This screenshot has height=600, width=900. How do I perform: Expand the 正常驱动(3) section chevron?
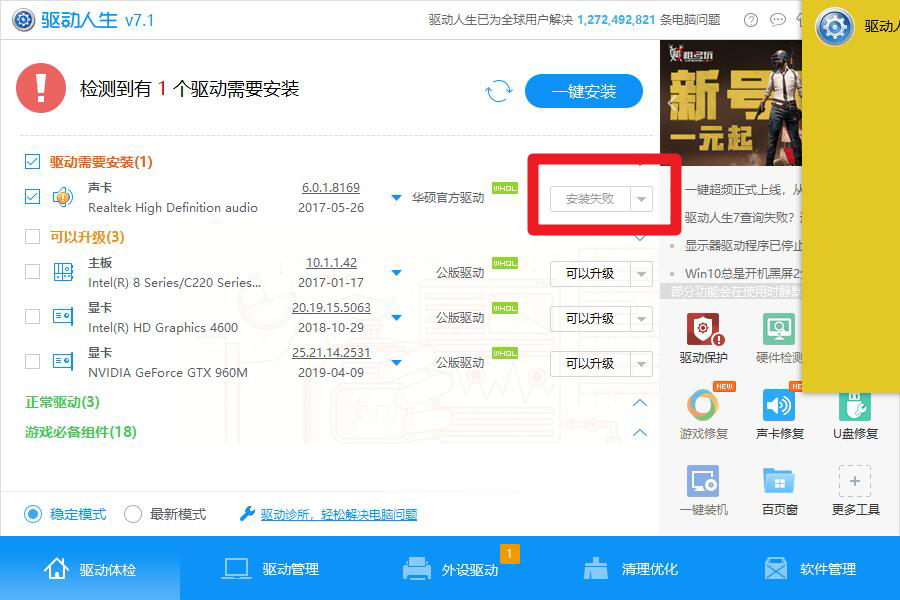coord(640,402)
